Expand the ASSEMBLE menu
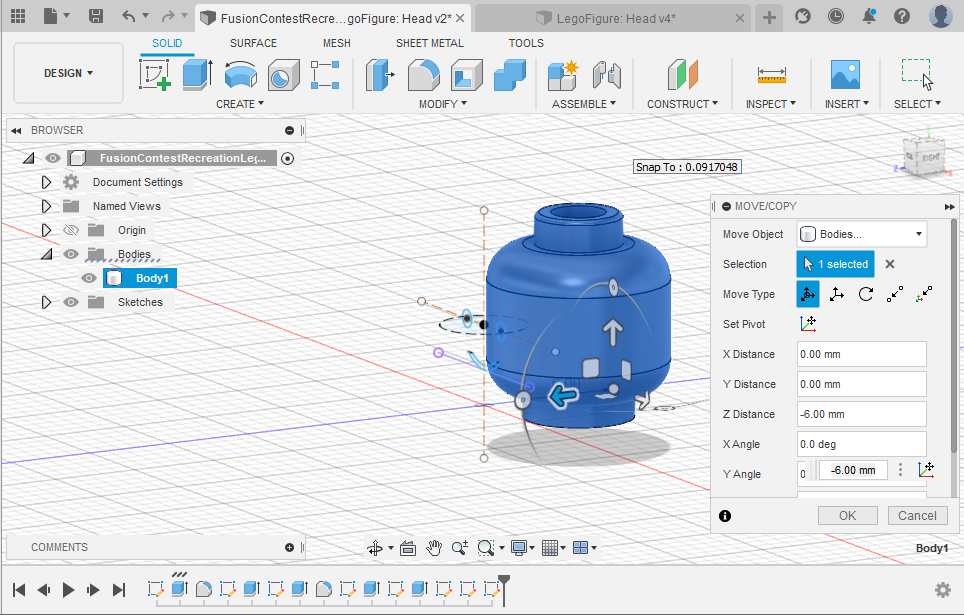Screen dimensions: 964x615 click(x=583, y=104)
